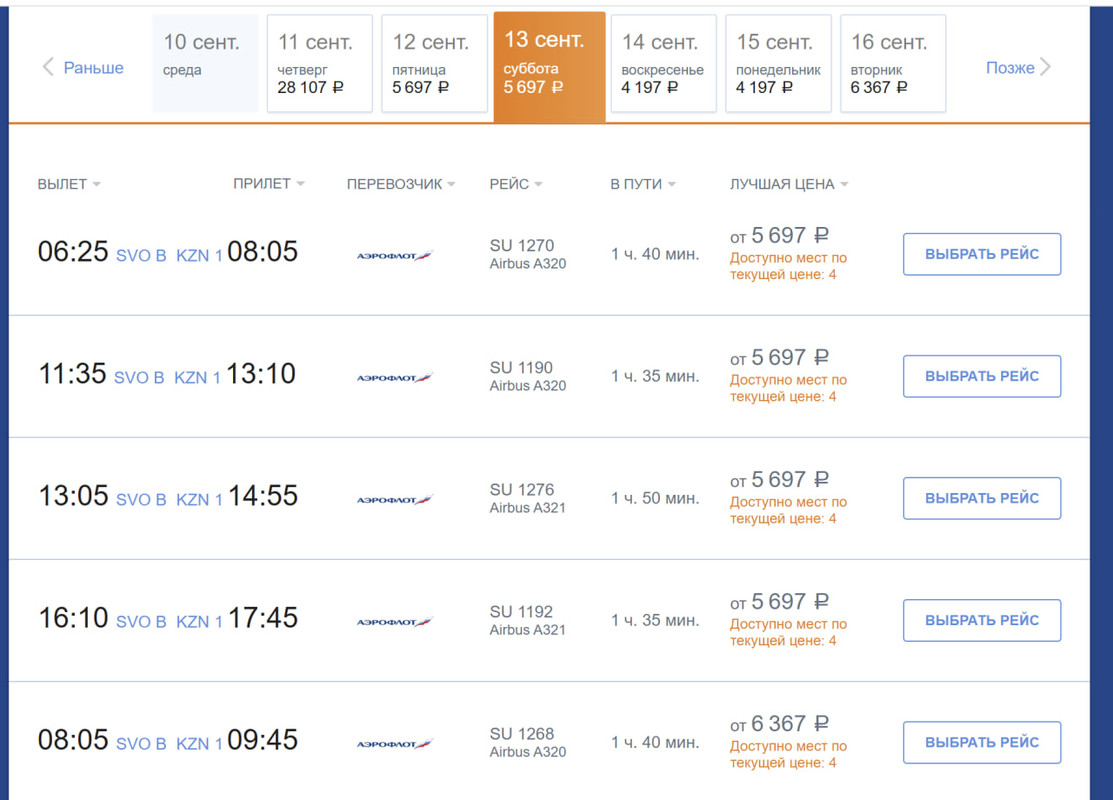Choose the 16 сент. вторник date
Screen dimensions: 1113x800
[x=892, y=64]
